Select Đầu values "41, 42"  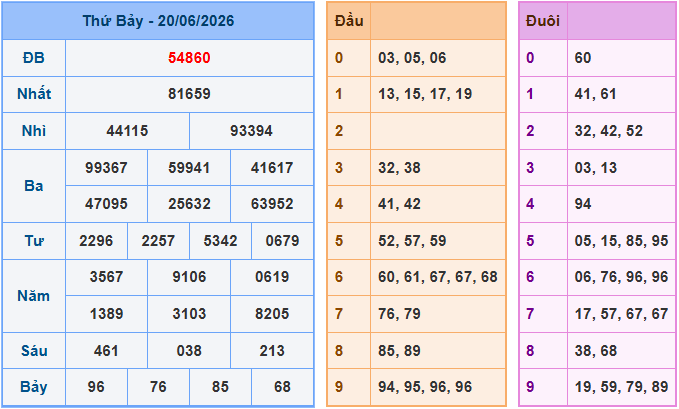[399, 204]
